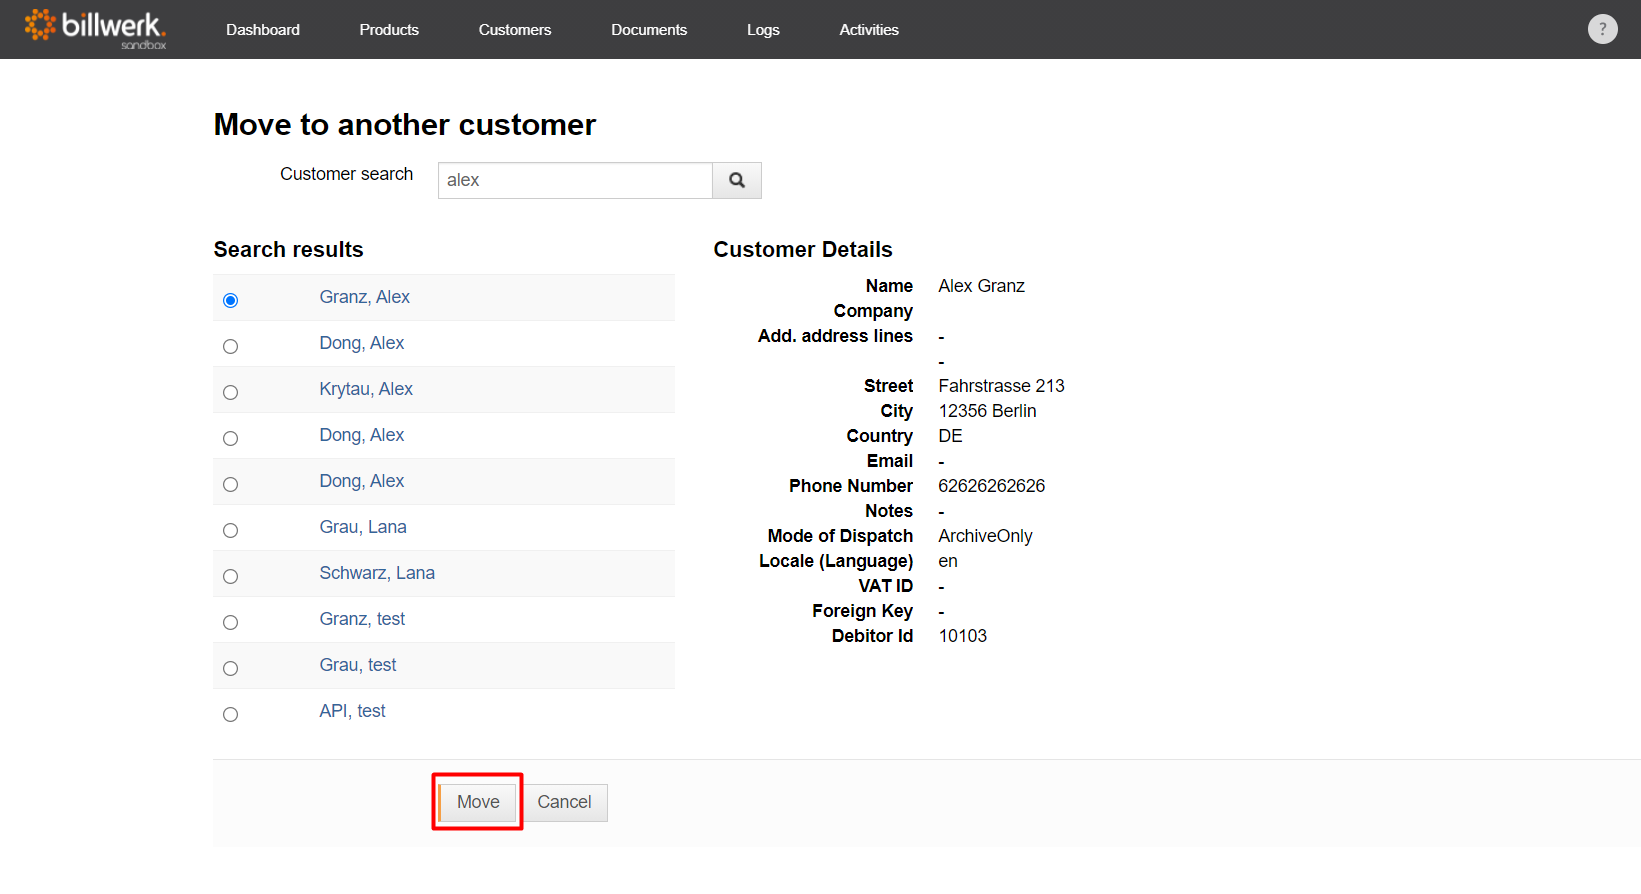Click the ArchiveOnly dispatch mode value
Viewport: 1641px width, 894px height.
985,536
